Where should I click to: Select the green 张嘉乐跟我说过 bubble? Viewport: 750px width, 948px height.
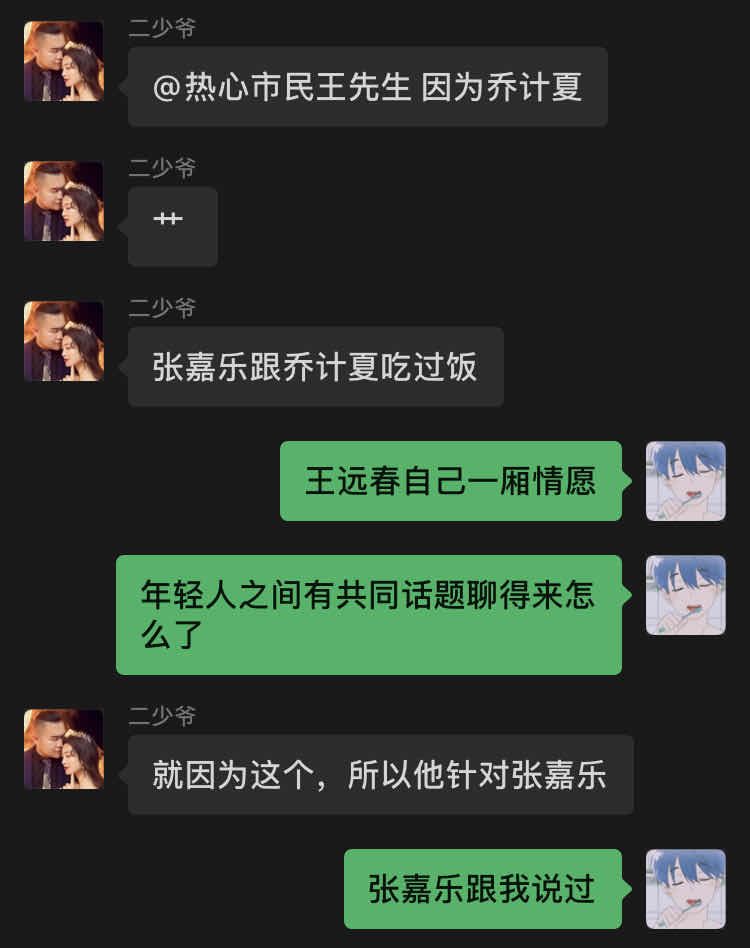click(483, 889)
